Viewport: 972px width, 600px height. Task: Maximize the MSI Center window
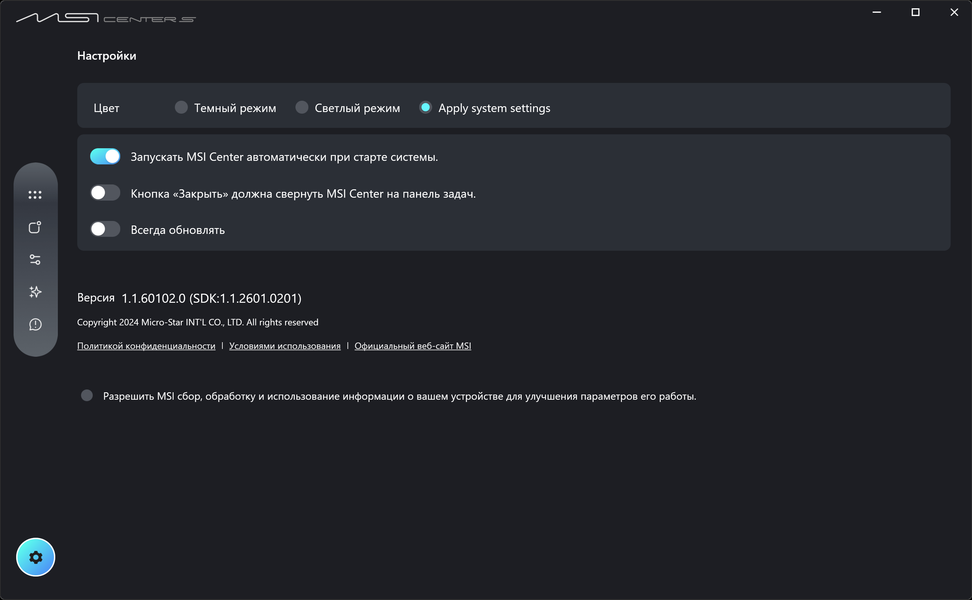click(915, 13)
